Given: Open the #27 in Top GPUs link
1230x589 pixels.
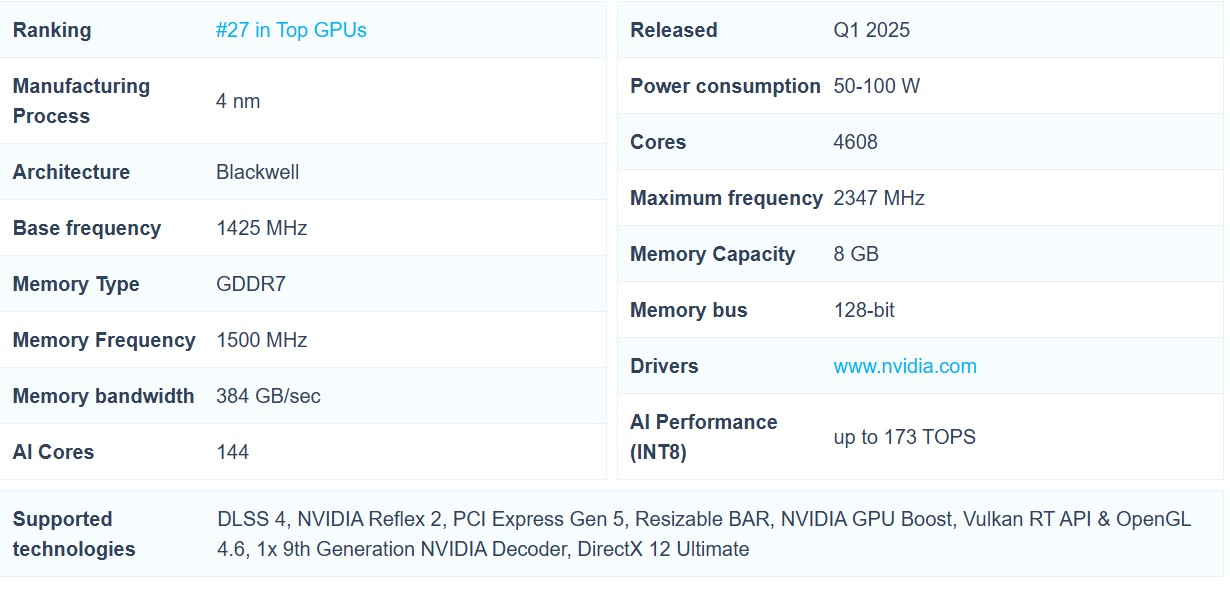Looking at the screenshot, I should [x=291, y=30].
